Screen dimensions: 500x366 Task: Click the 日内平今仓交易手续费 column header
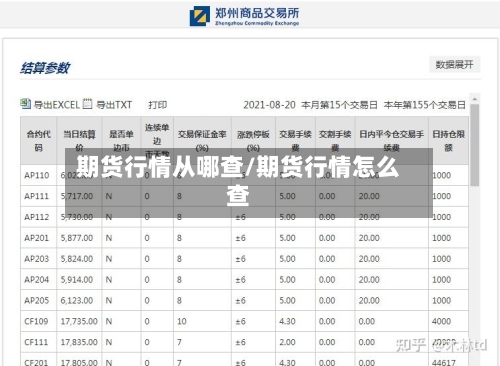[392, 141]
